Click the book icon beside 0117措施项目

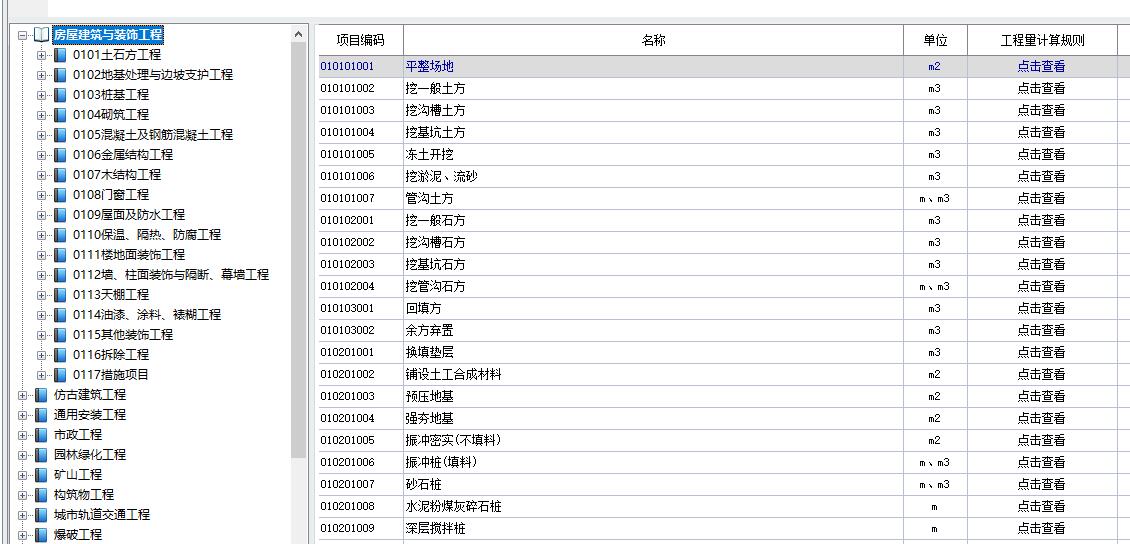(x=60, y=375)
